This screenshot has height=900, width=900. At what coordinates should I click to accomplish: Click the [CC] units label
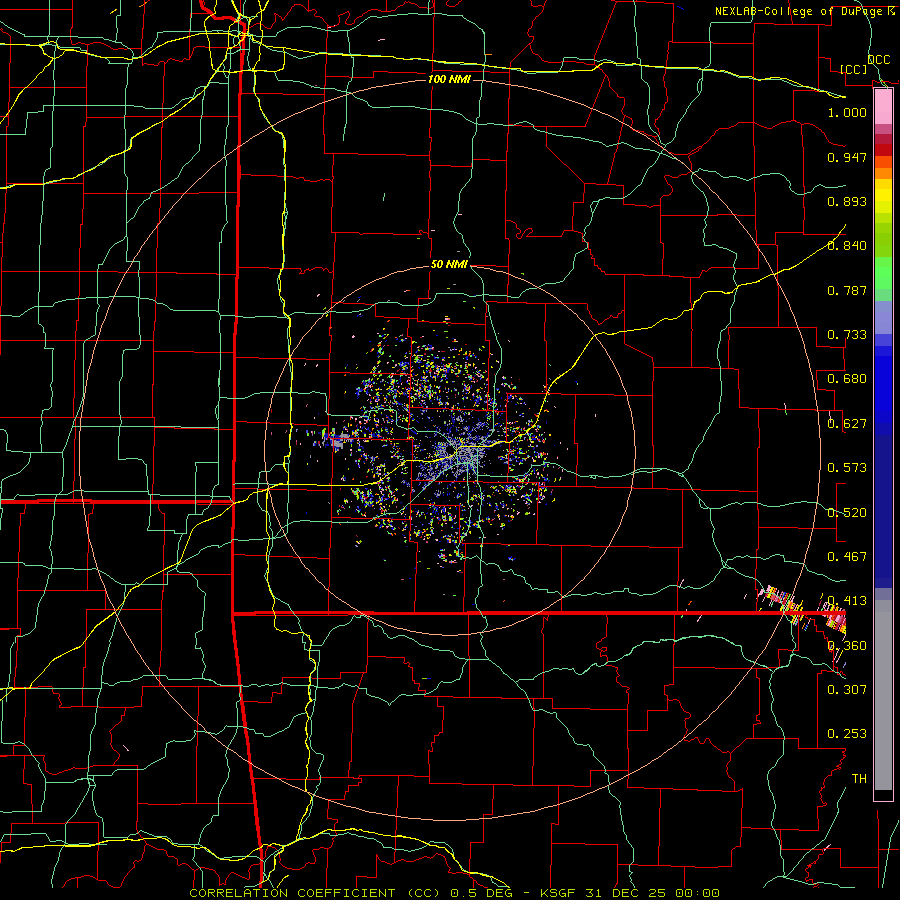point(854,69)
